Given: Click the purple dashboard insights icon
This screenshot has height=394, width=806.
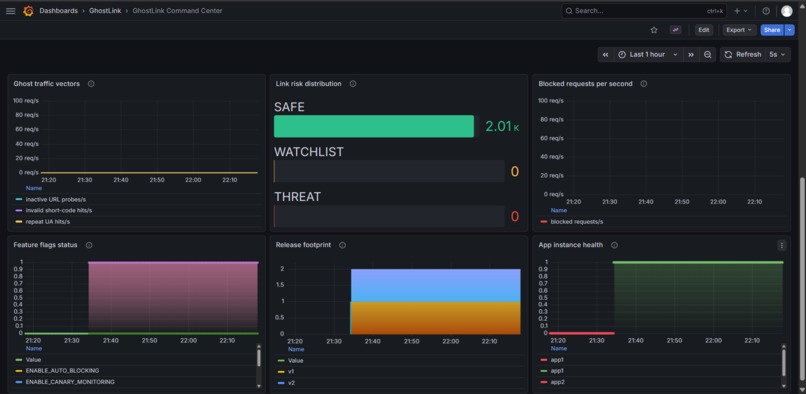Looking at the screenshot, I should click(675, 30).
